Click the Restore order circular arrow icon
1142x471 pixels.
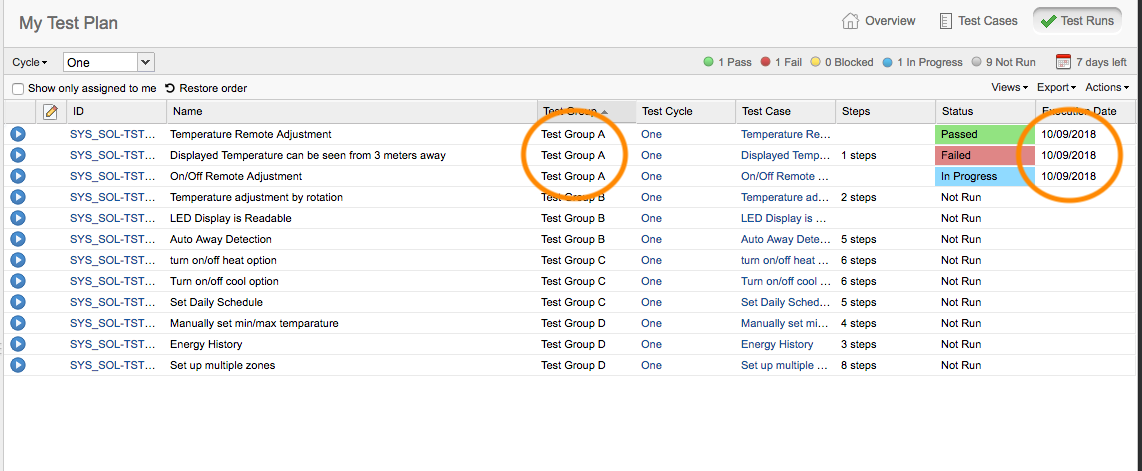(x=170, y=88)
